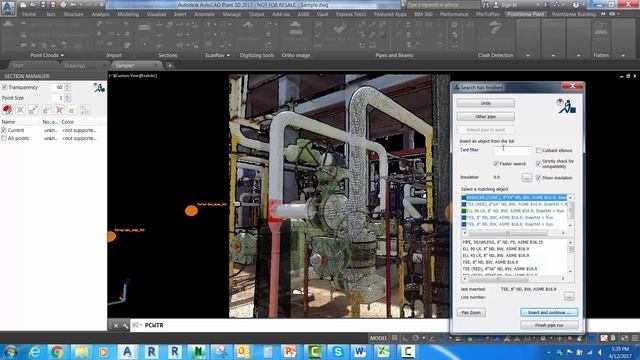The image size is (640, 360).
Task: Click the Windows Start button
Action: [x=10, y=352]
